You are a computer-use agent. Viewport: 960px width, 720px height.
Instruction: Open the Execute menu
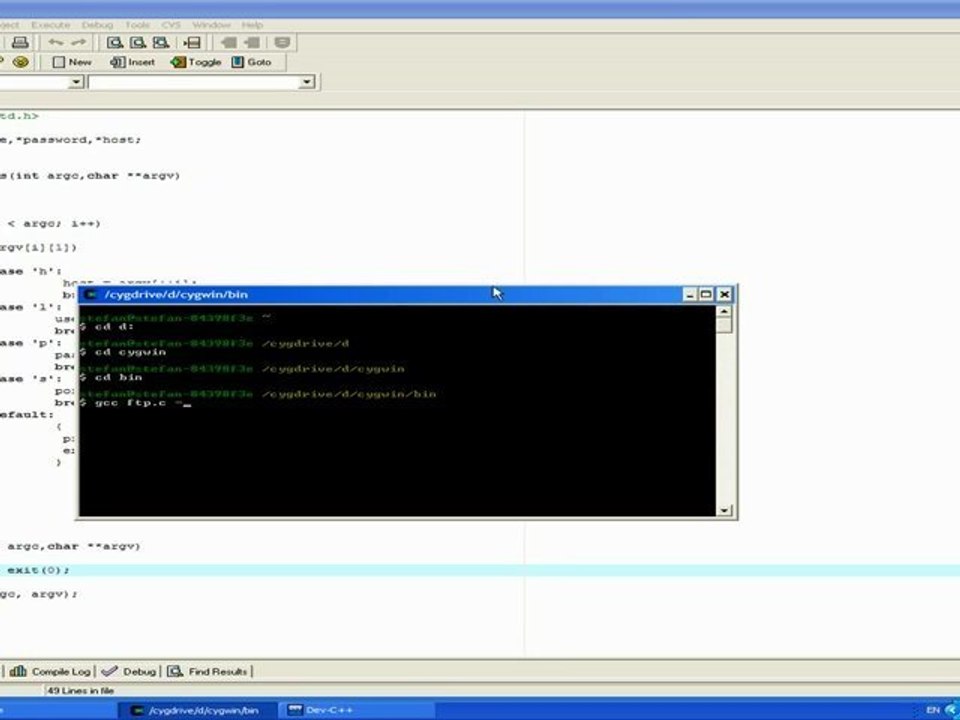51,25
